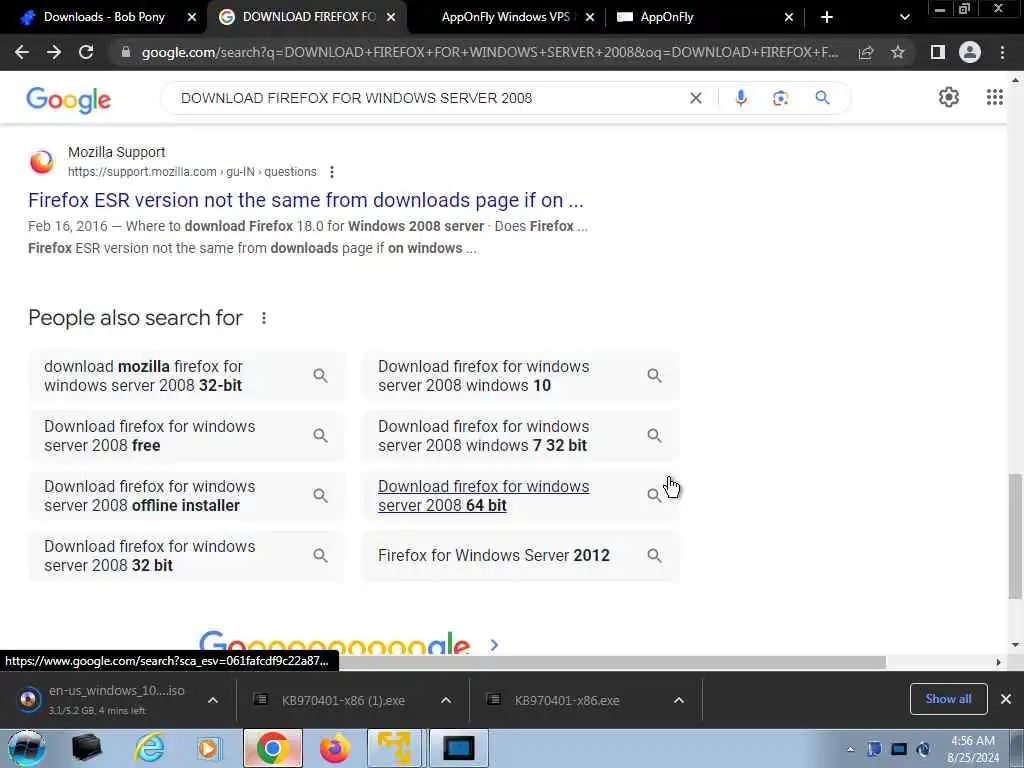Open Firefox ESR version result link
Viewport: 1024px width, 768px height.
306,200
